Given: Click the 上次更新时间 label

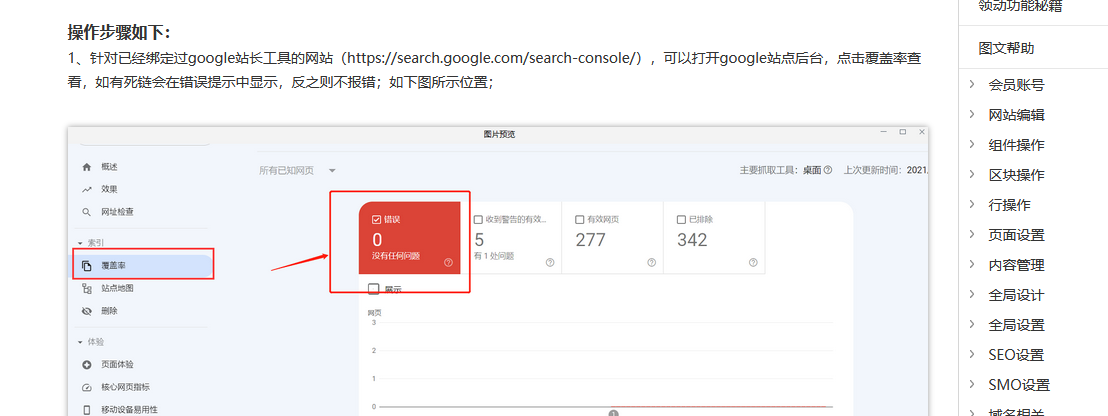Looking at the screenshot, I should [x=873, y=170].
